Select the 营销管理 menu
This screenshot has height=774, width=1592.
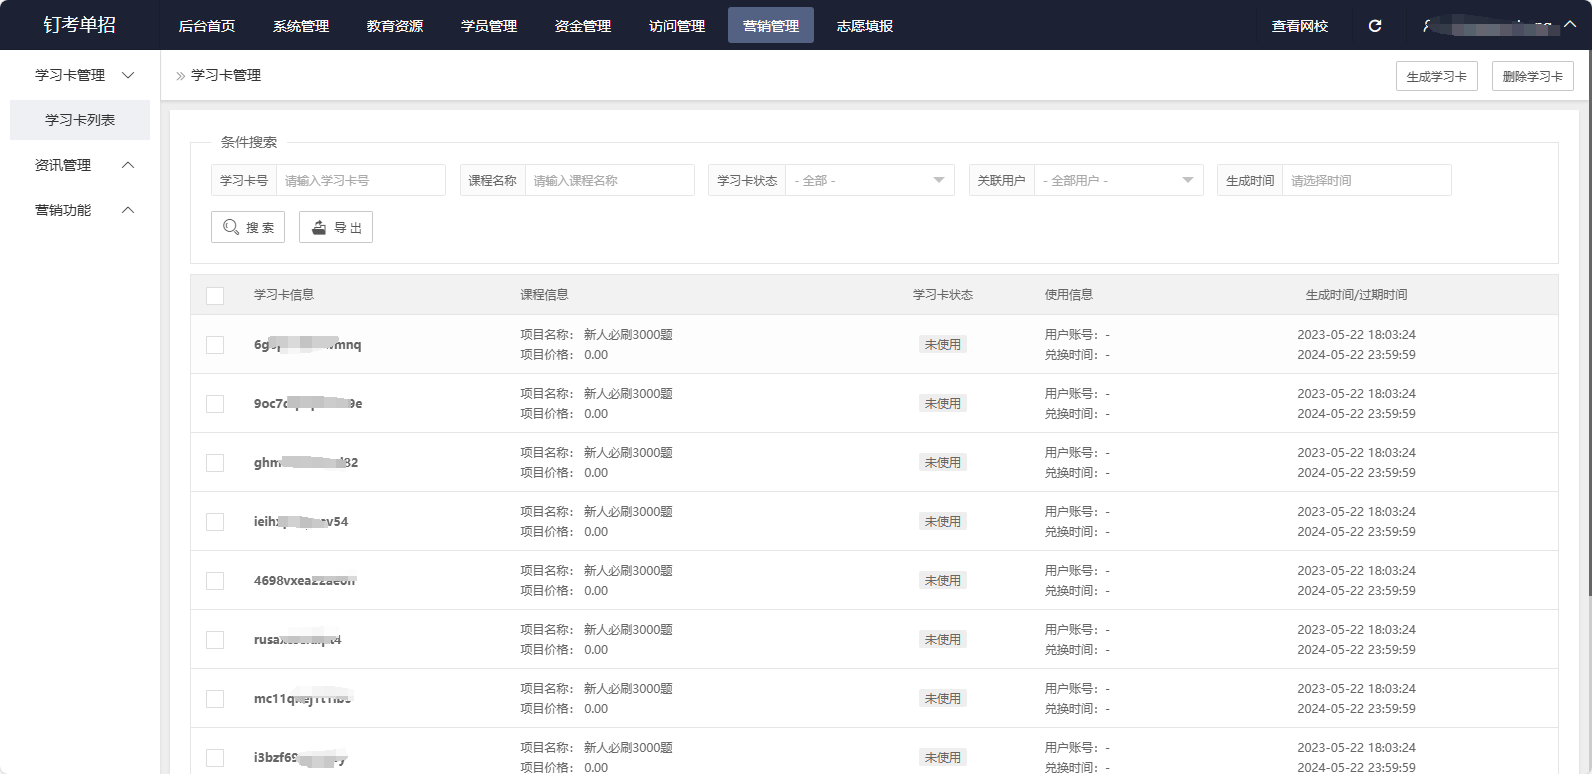point(771,26)
